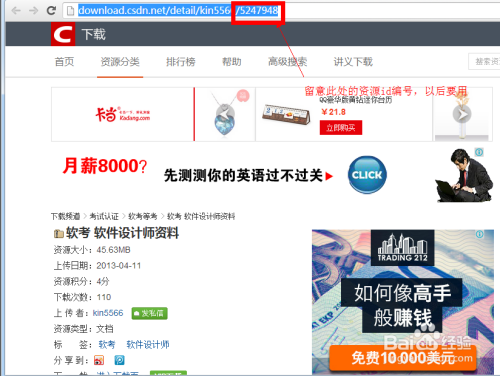Open the 考试认证 breadcrumb link

pos(104,217)
